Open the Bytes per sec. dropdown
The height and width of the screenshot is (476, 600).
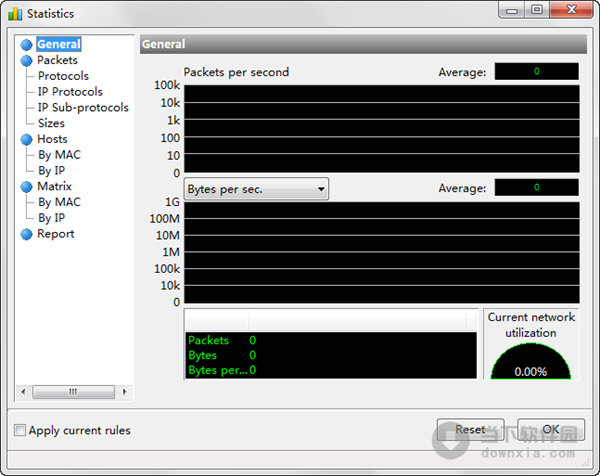point(256,189)
